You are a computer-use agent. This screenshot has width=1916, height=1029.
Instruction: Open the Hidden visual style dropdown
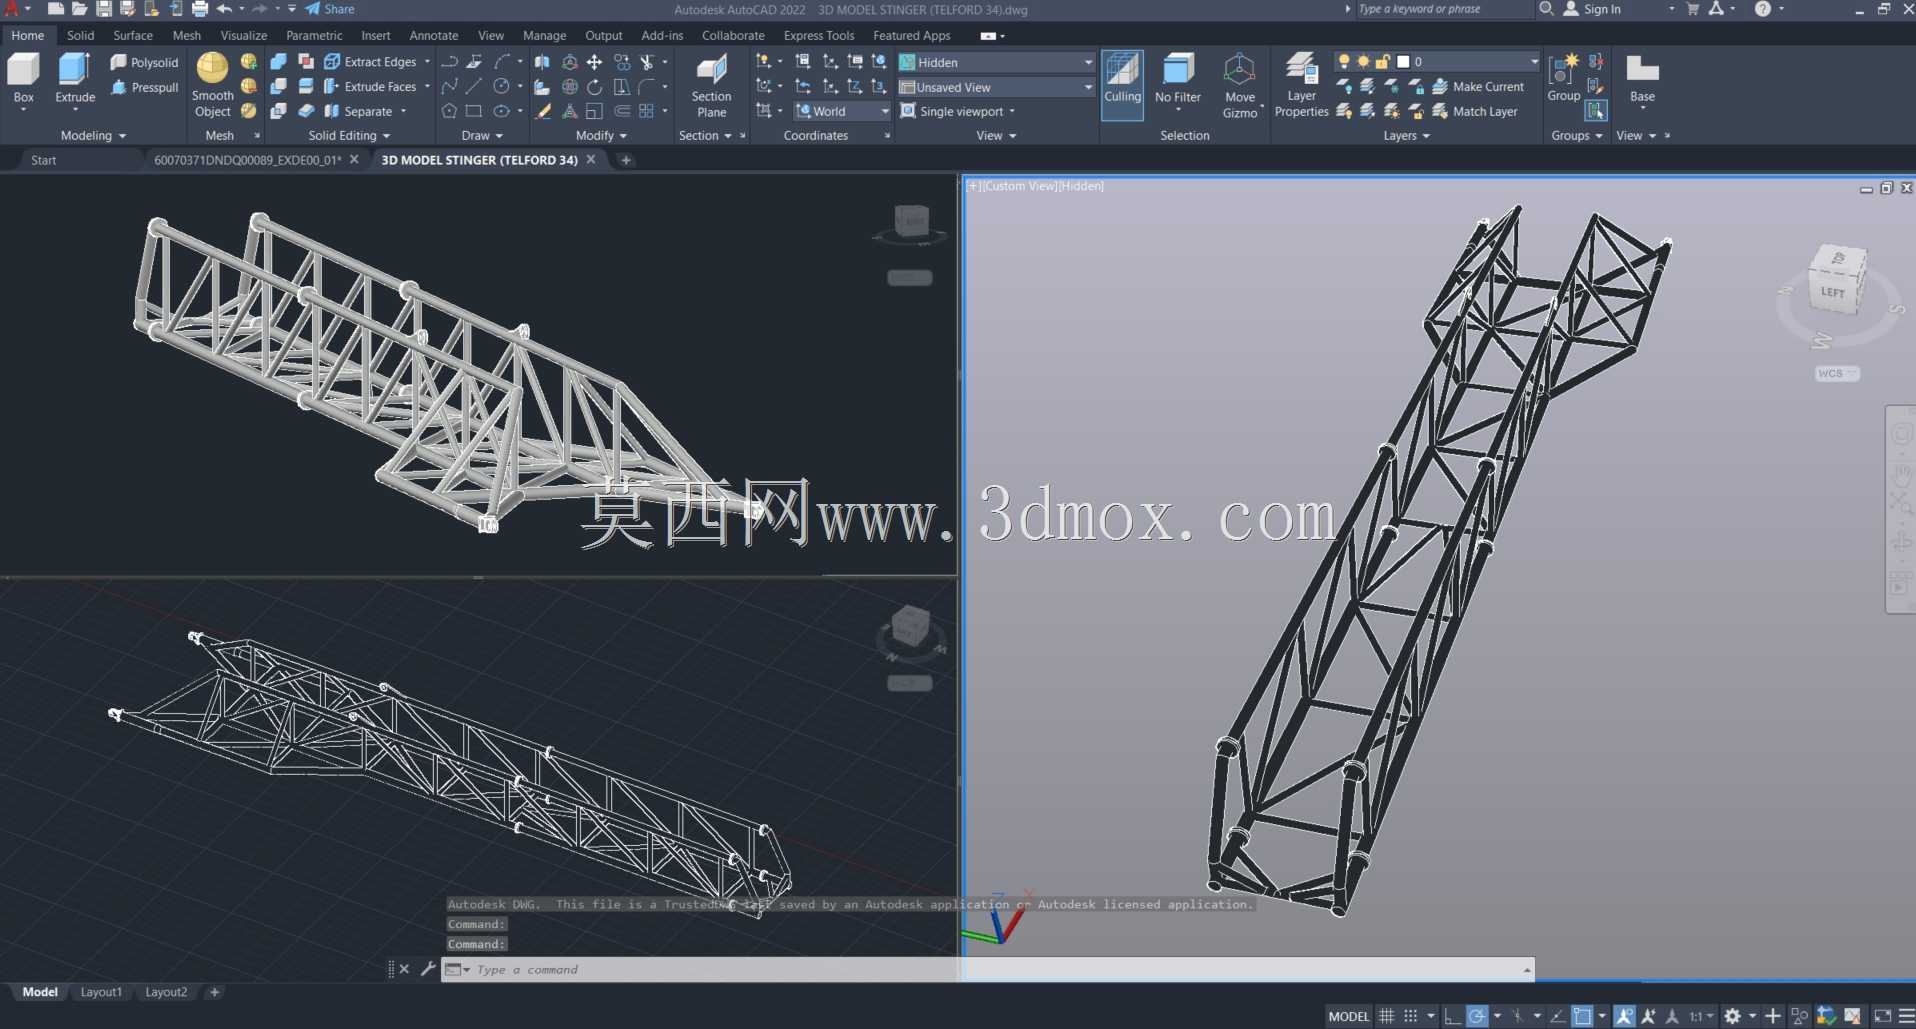point(996,62)
